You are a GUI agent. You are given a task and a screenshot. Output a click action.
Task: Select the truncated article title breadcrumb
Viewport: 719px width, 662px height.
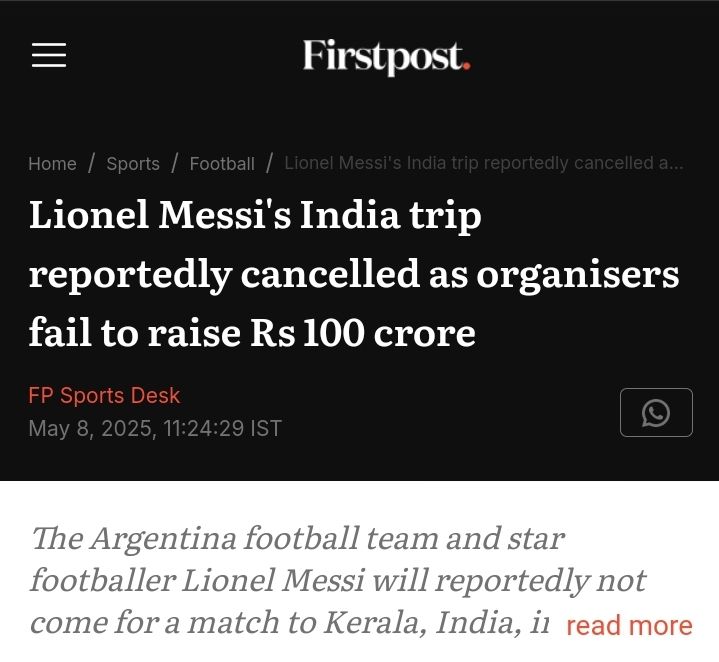tap(484, 163)
